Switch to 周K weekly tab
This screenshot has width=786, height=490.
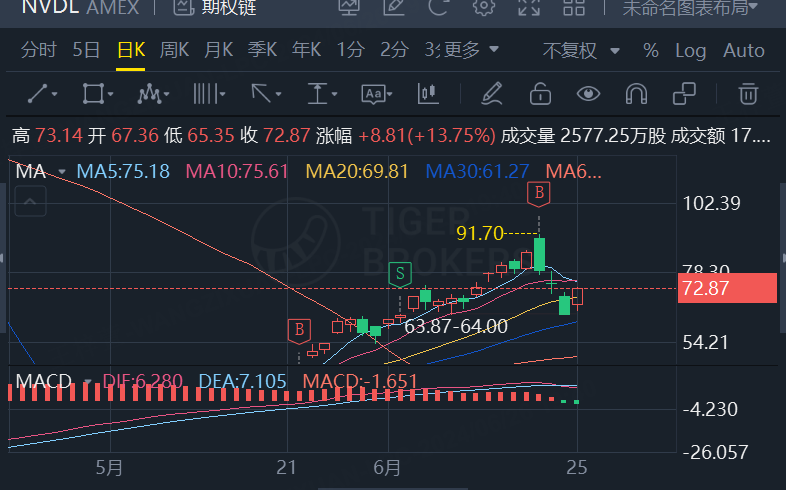coord(174,50)
